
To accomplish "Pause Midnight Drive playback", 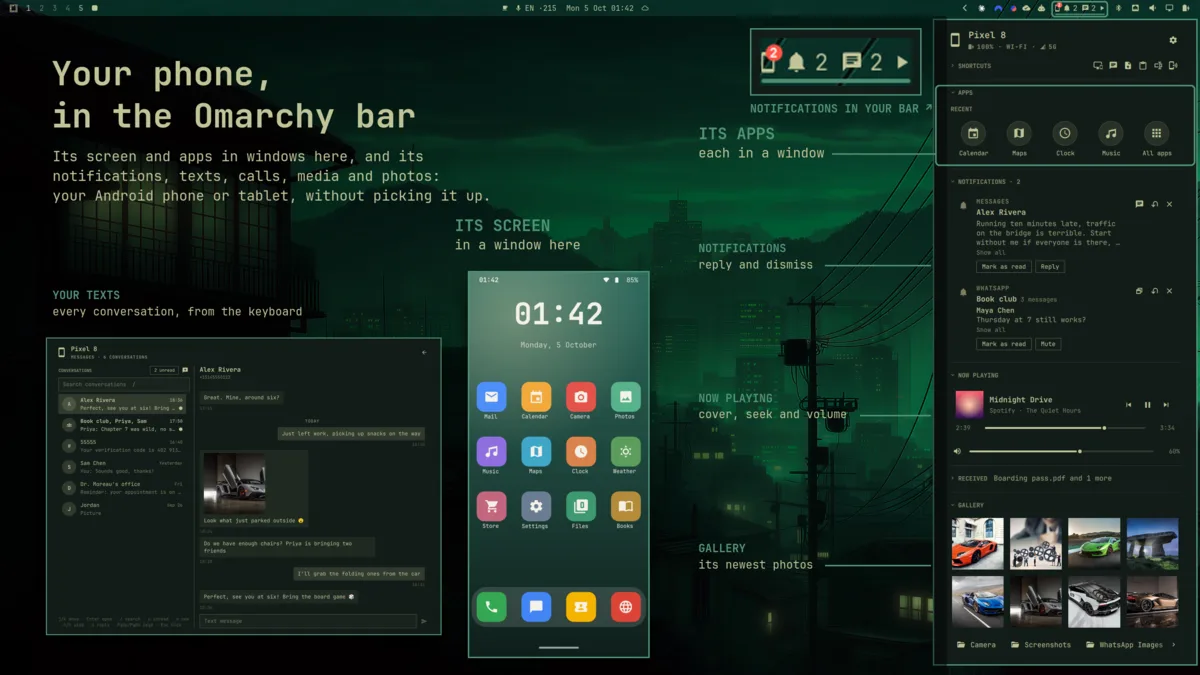I will 1148,405.
